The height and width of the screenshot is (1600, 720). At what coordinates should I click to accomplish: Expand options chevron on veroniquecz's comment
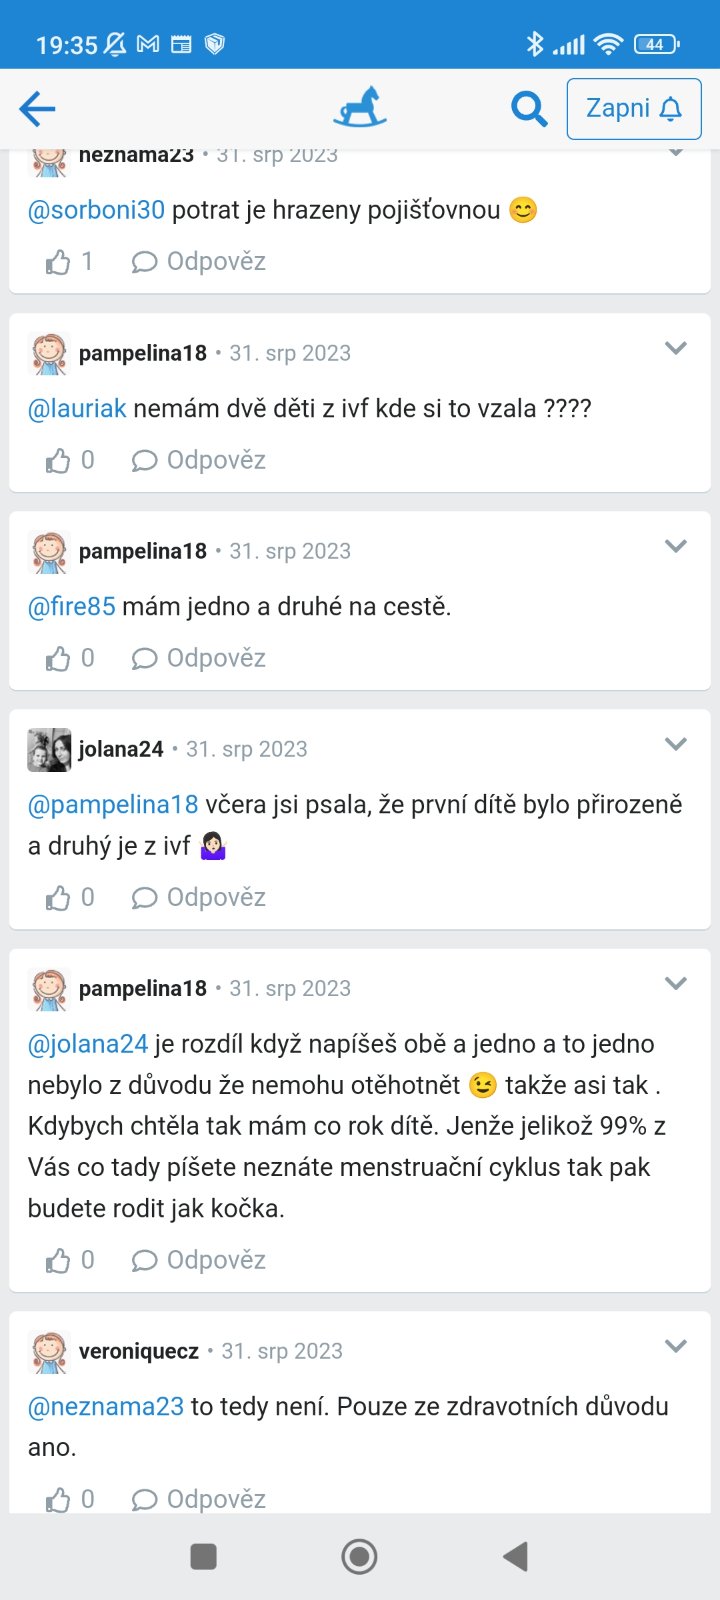[676, 1346]
